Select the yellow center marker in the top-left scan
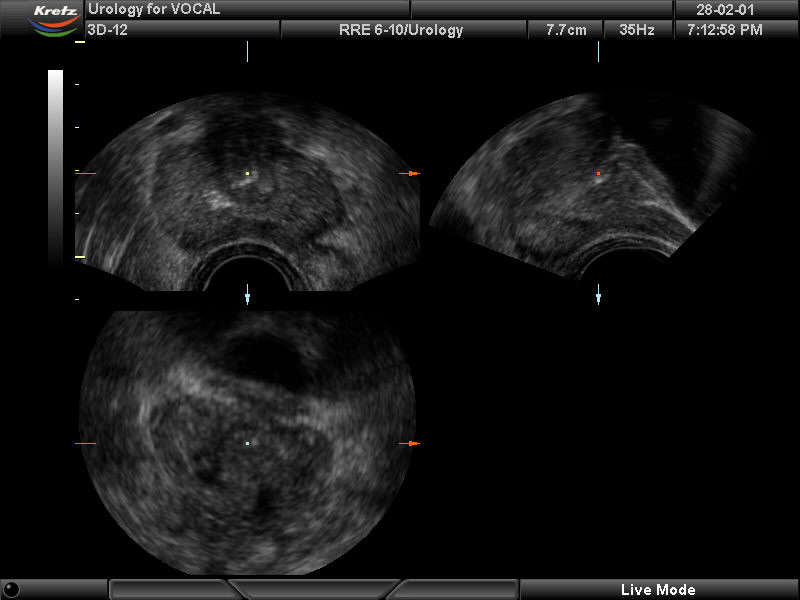Image resolution: width=800 pixels, height=600 pixels. 247,174
